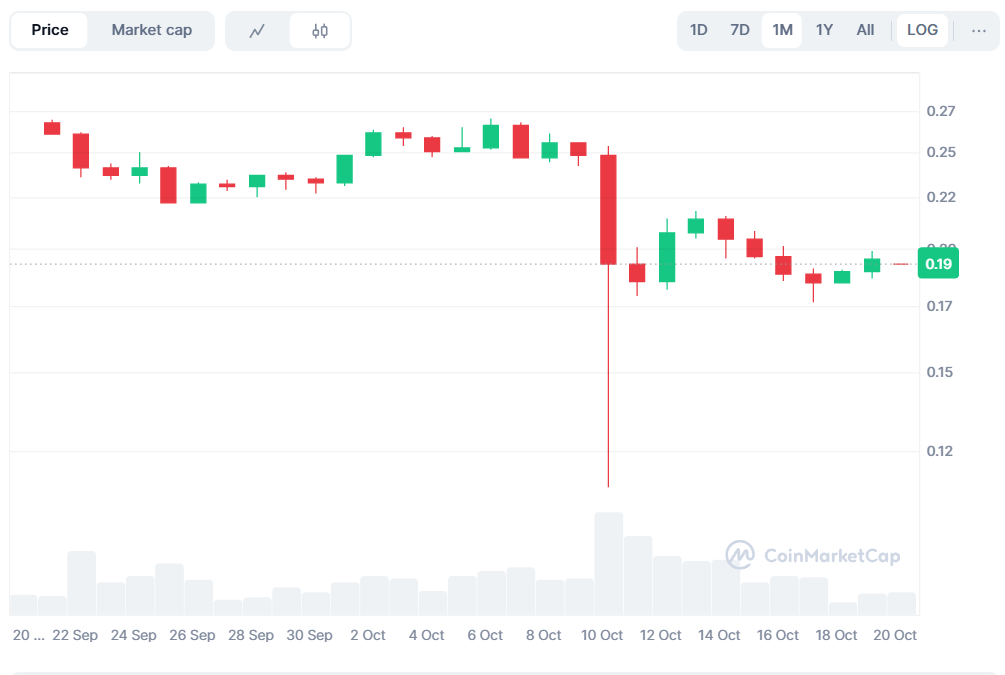Click the 22 Sep date label
The width and height of the screenshot is (1005, 675).
[x=75, y=635]
